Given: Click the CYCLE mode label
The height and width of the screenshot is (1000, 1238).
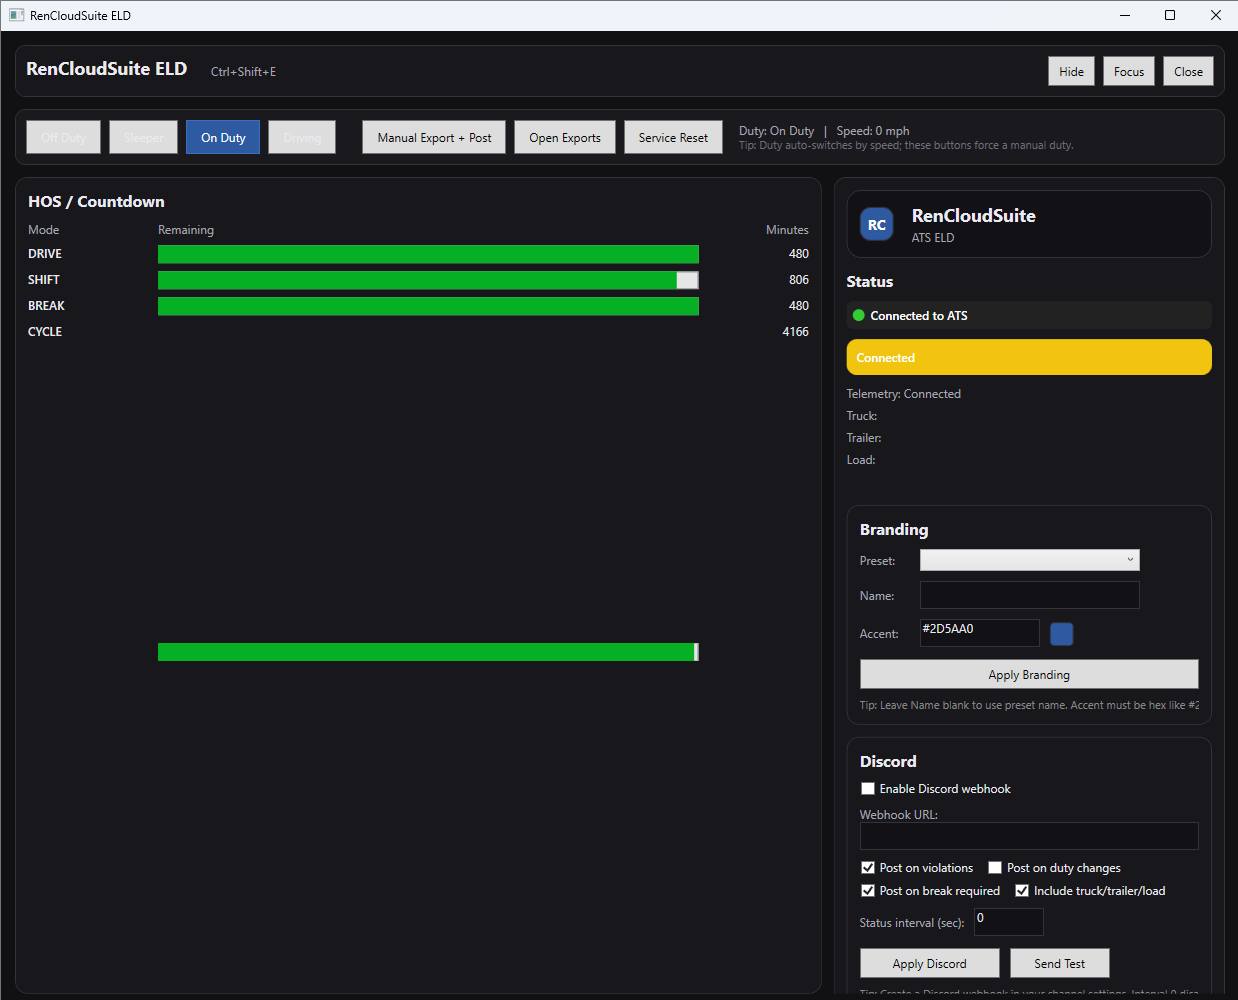Looking at the screenshot, I should (45, 332).
